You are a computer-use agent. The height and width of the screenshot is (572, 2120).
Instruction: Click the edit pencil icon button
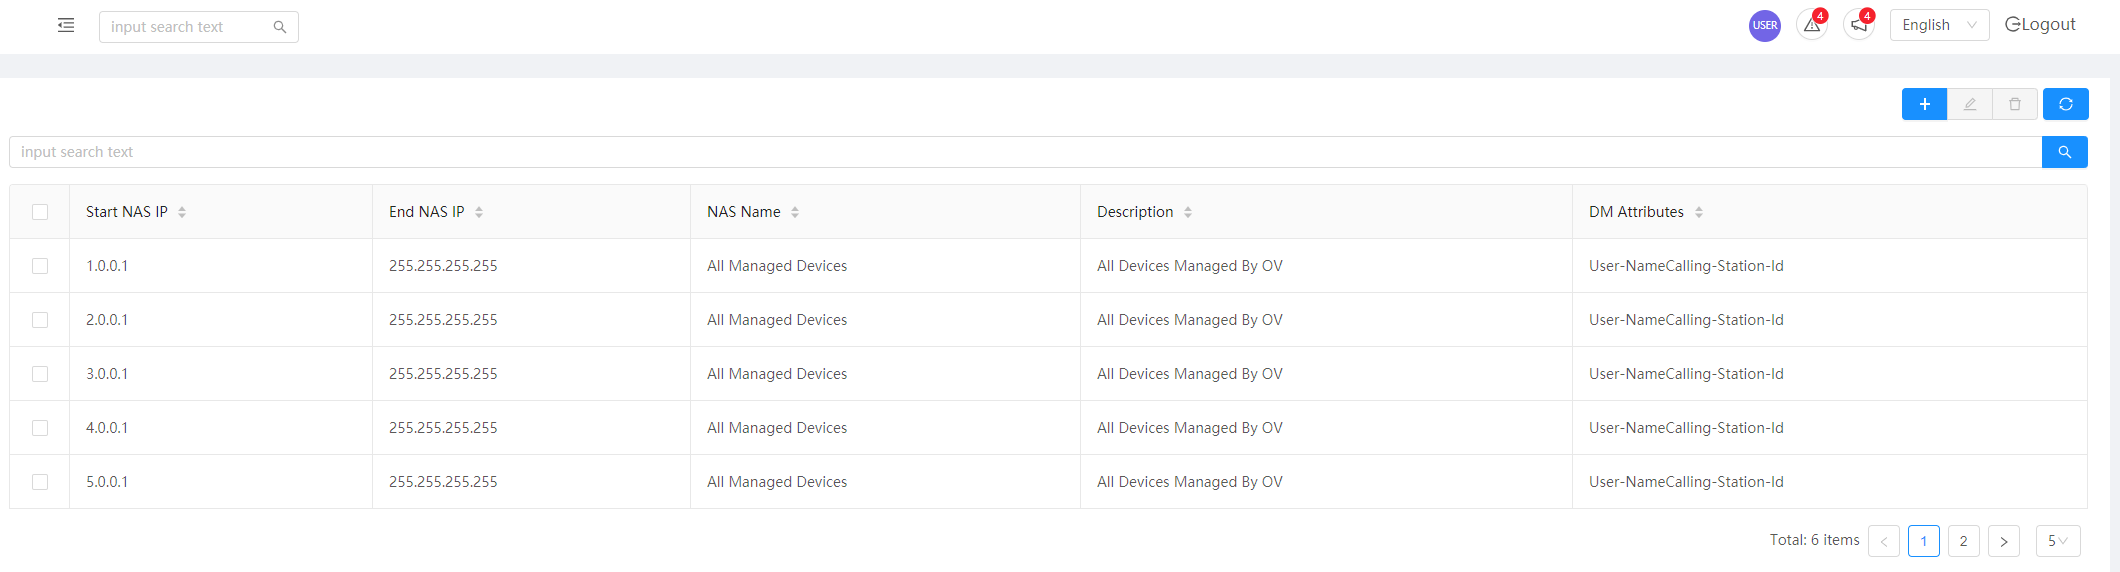(x=1970, y=104)
